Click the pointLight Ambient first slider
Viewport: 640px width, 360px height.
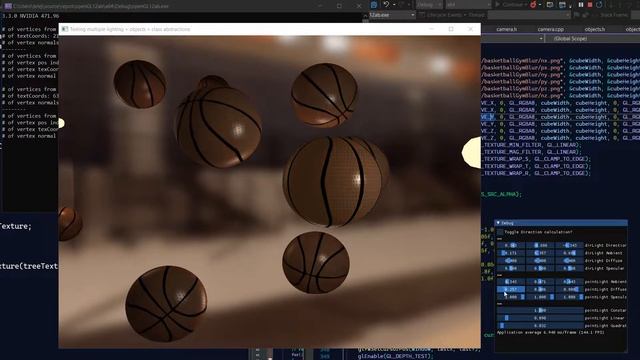(x=511, y=282)
